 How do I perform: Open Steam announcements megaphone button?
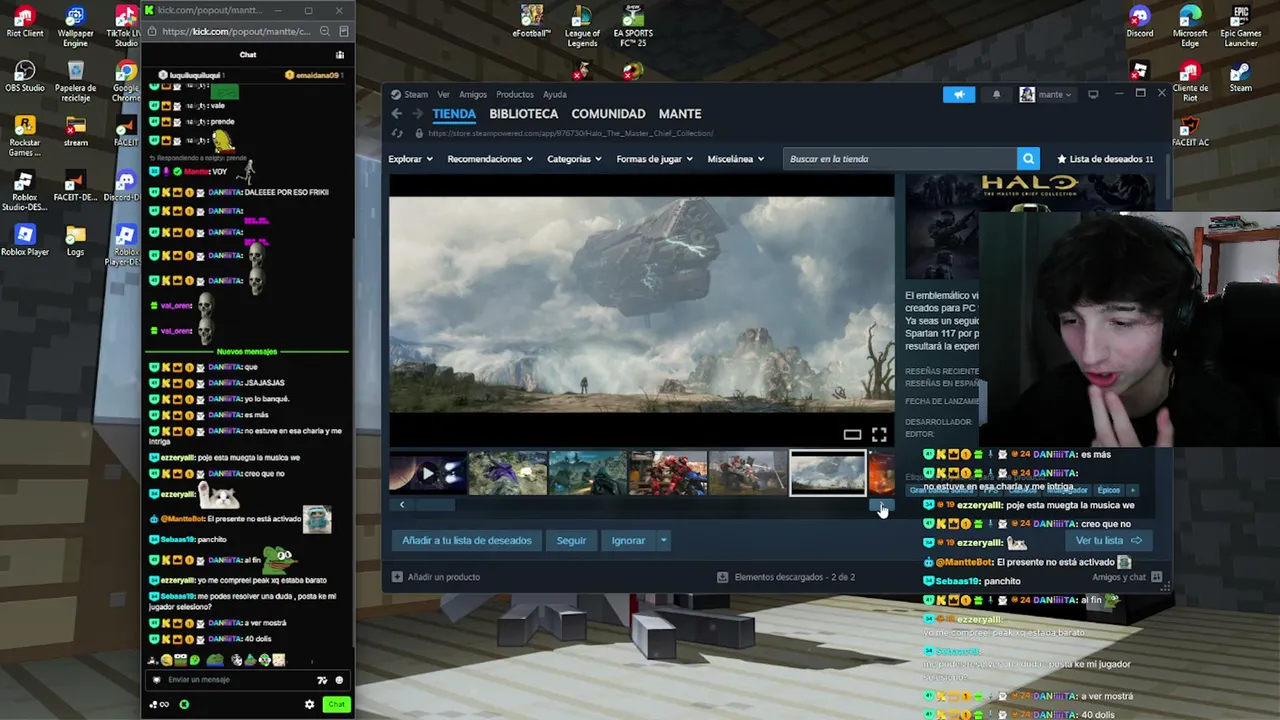point(958,94)
